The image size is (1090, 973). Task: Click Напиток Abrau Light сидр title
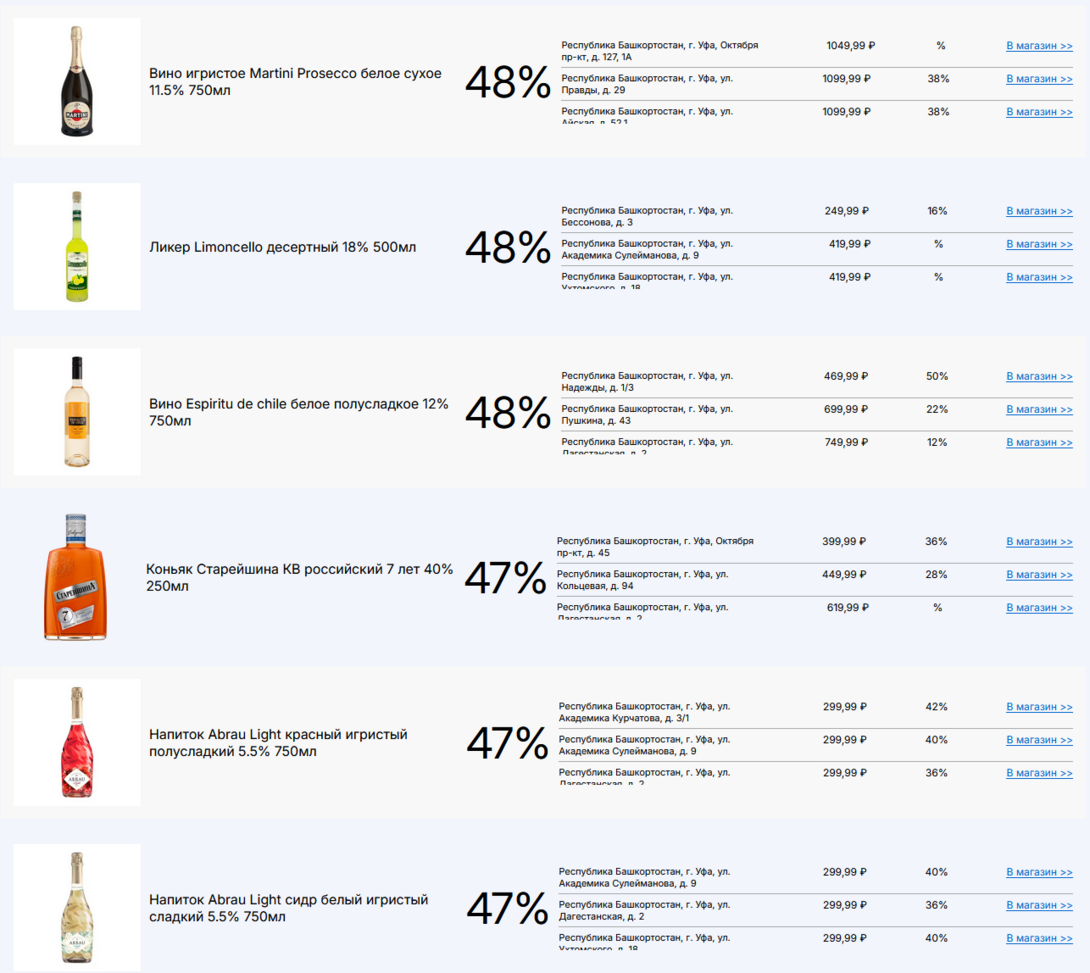tap(288, 908)
